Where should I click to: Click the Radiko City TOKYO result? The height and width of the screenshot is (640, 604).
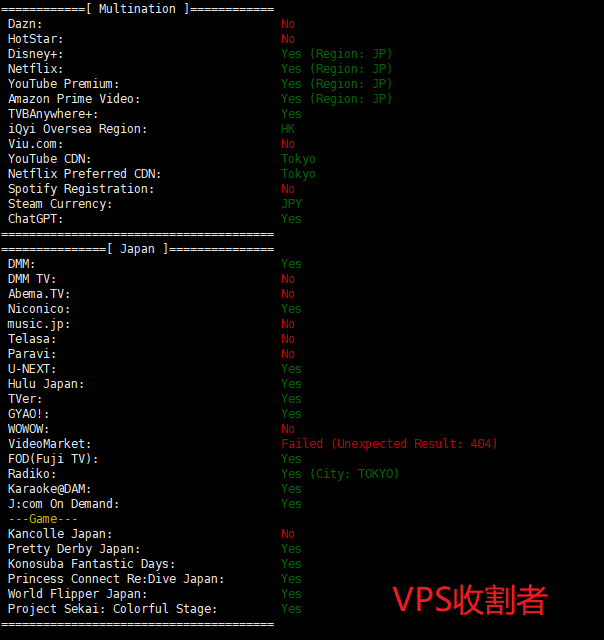click(340, 474)
